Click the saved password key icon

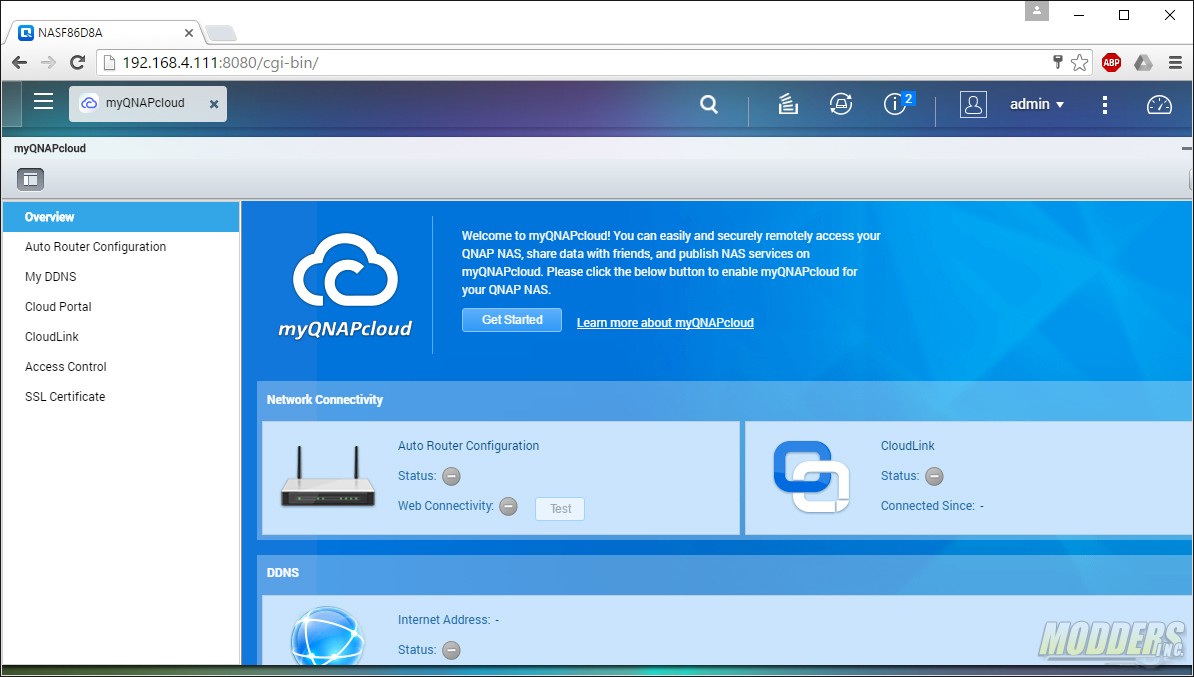pos(1058,62)
